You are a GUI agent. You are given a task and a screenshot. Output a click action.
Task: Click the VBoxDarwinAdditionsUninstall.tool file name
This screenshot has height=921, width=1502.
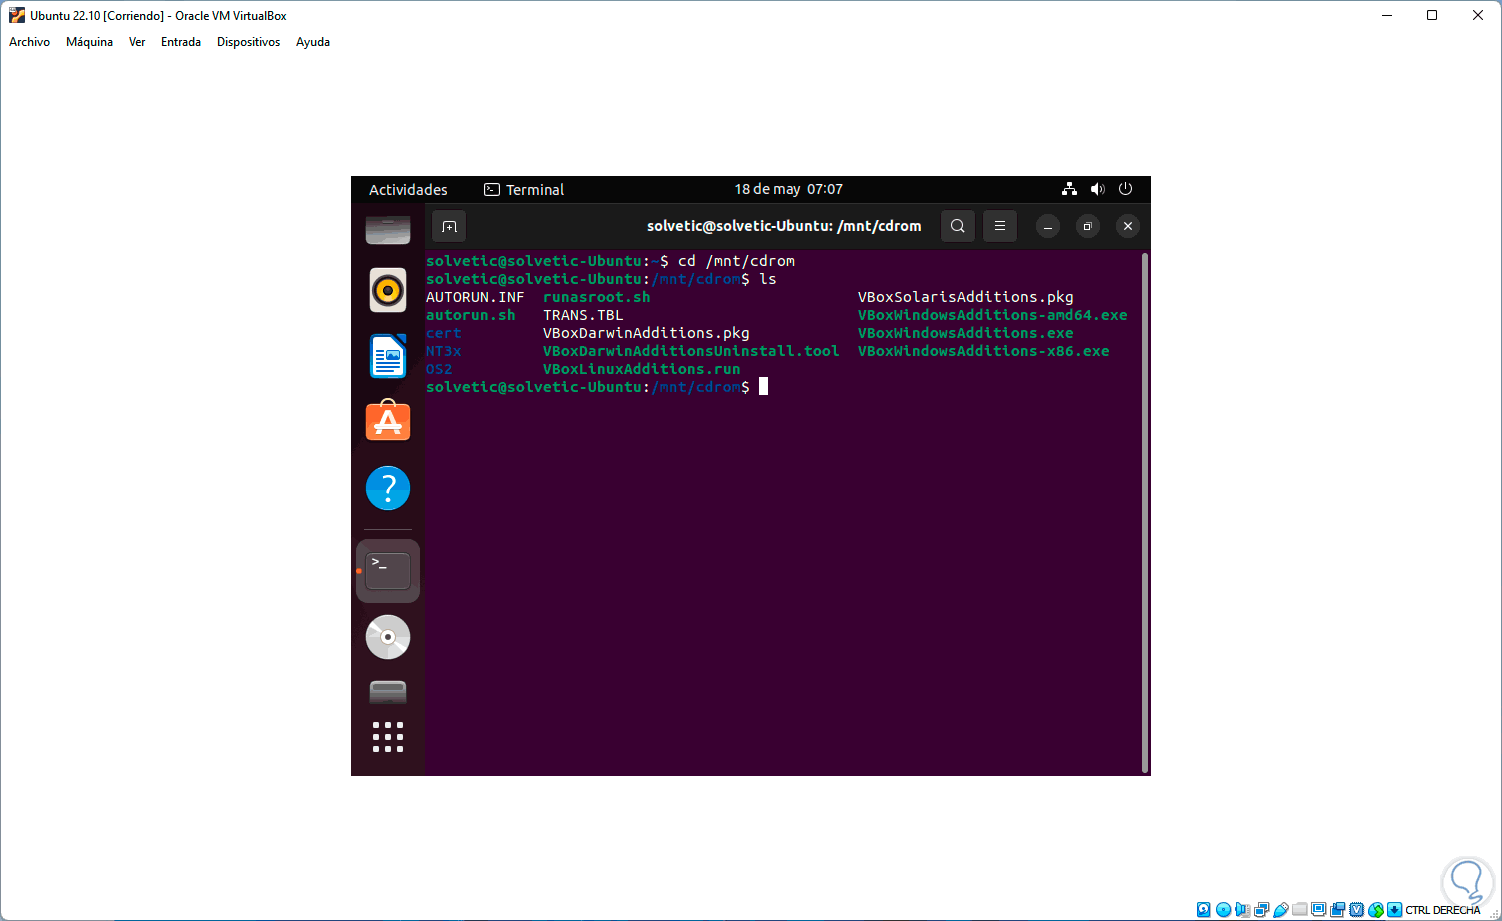[691, 351]
